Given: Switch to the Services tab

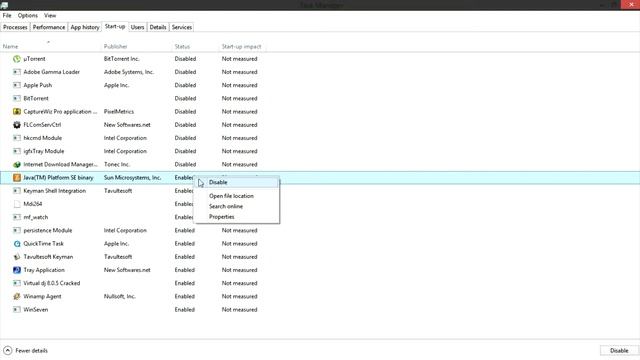Looking at the screenshot, I should pyautogui.click(x=182, y=27).
